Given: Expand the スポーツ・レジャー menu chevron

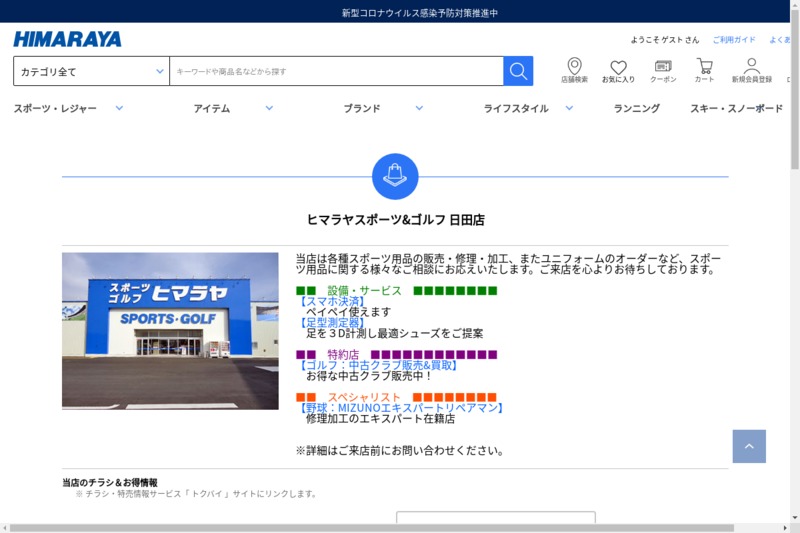Looking at the screenshot, I should tap(119, 108).
